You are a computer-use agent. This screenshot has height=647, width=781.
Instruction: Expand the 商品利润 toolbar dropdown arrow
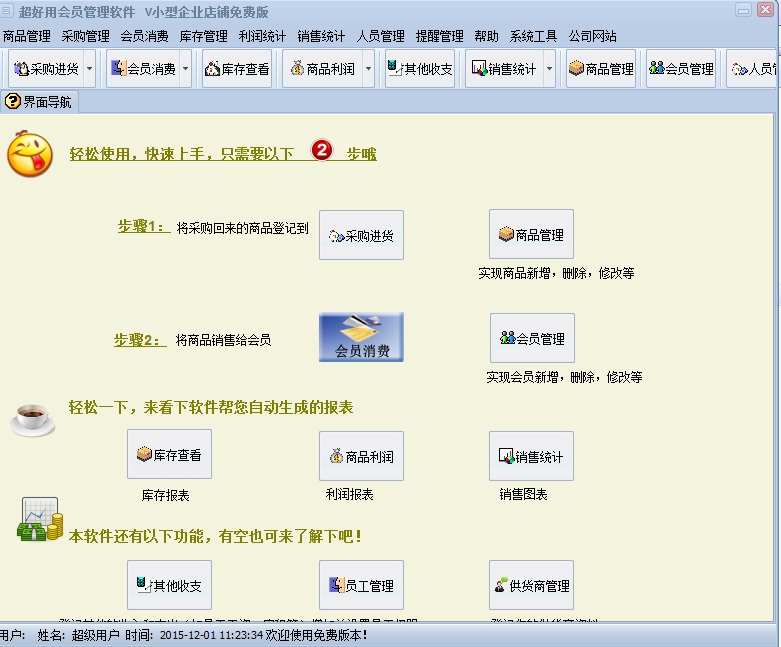(369, 69)
